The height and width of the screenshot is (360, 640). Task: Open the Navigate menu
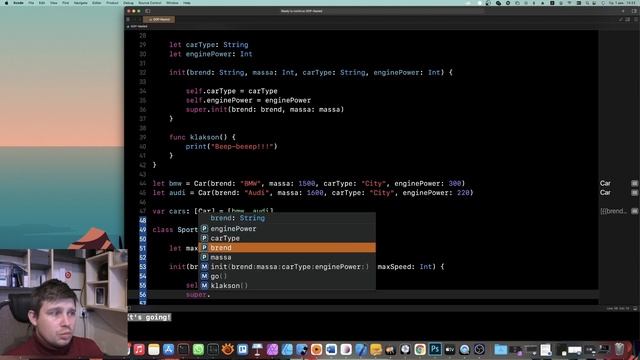[80, 3]
